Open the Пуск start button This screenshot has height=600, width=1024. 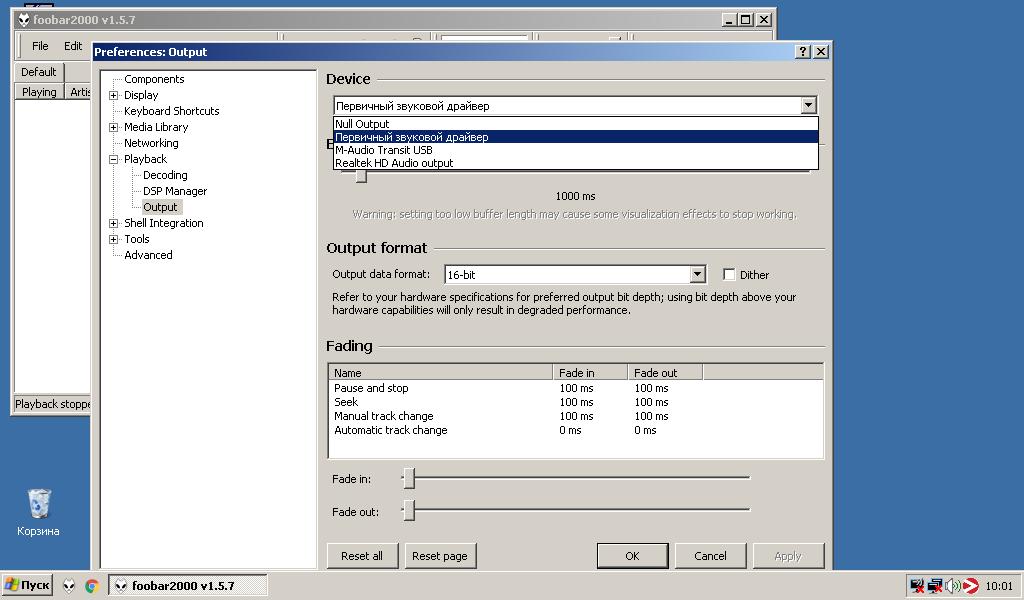[x=27, y=585]
